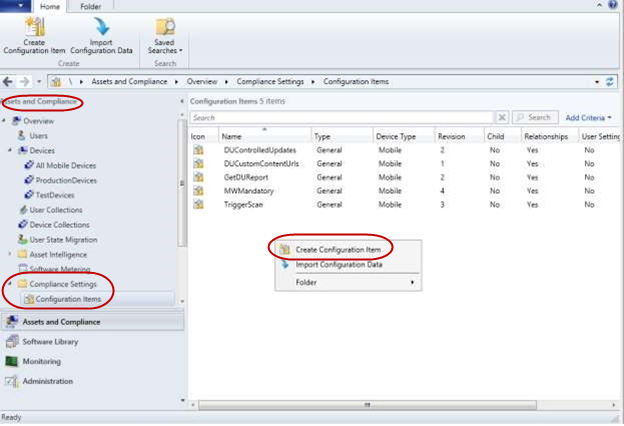Click the Search button

[534, 117]
